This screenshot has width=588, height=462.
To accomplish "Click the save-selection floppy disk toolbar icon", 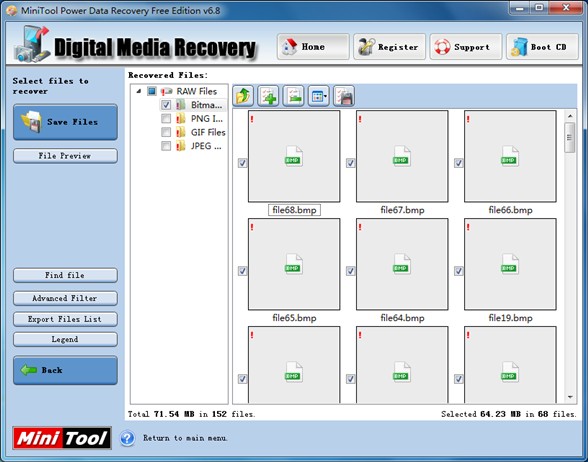I will pyautogui.click(x=344, y=96).
